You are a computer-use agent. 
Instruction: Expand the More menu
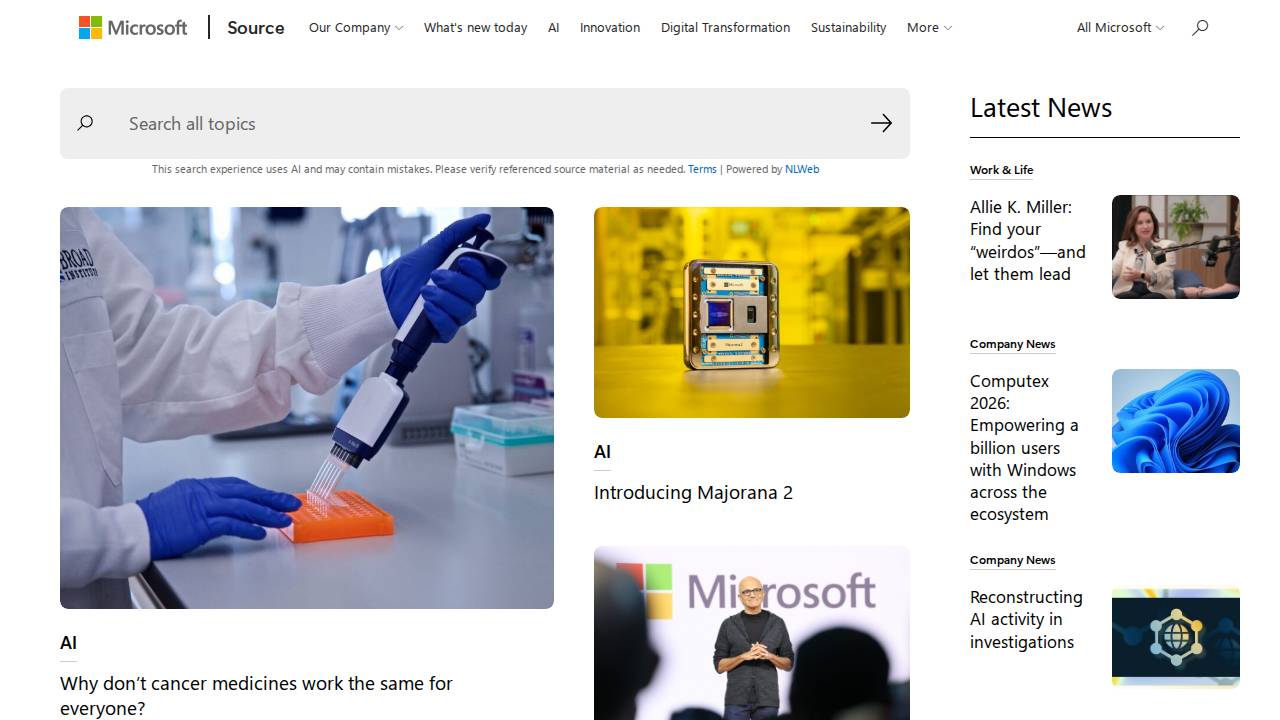(929, 28)
